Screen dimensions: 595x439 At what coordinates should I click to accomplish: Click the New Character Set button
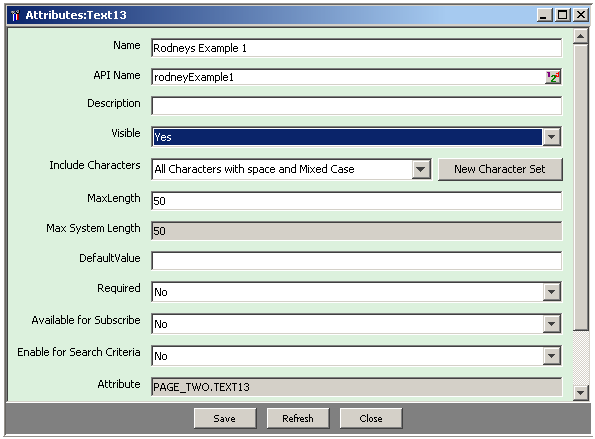500,169
